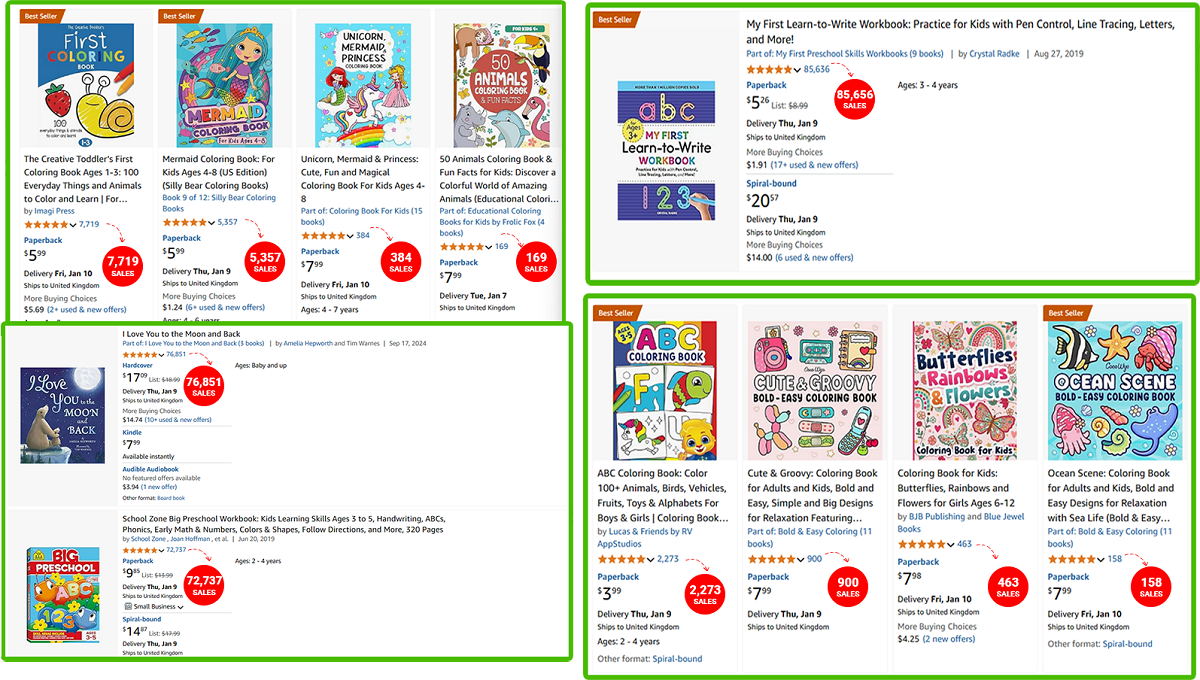This screenshot has height=680, width=1200.
Task: Open the Big Preschool workbook cover image
Action: point(63,592)
